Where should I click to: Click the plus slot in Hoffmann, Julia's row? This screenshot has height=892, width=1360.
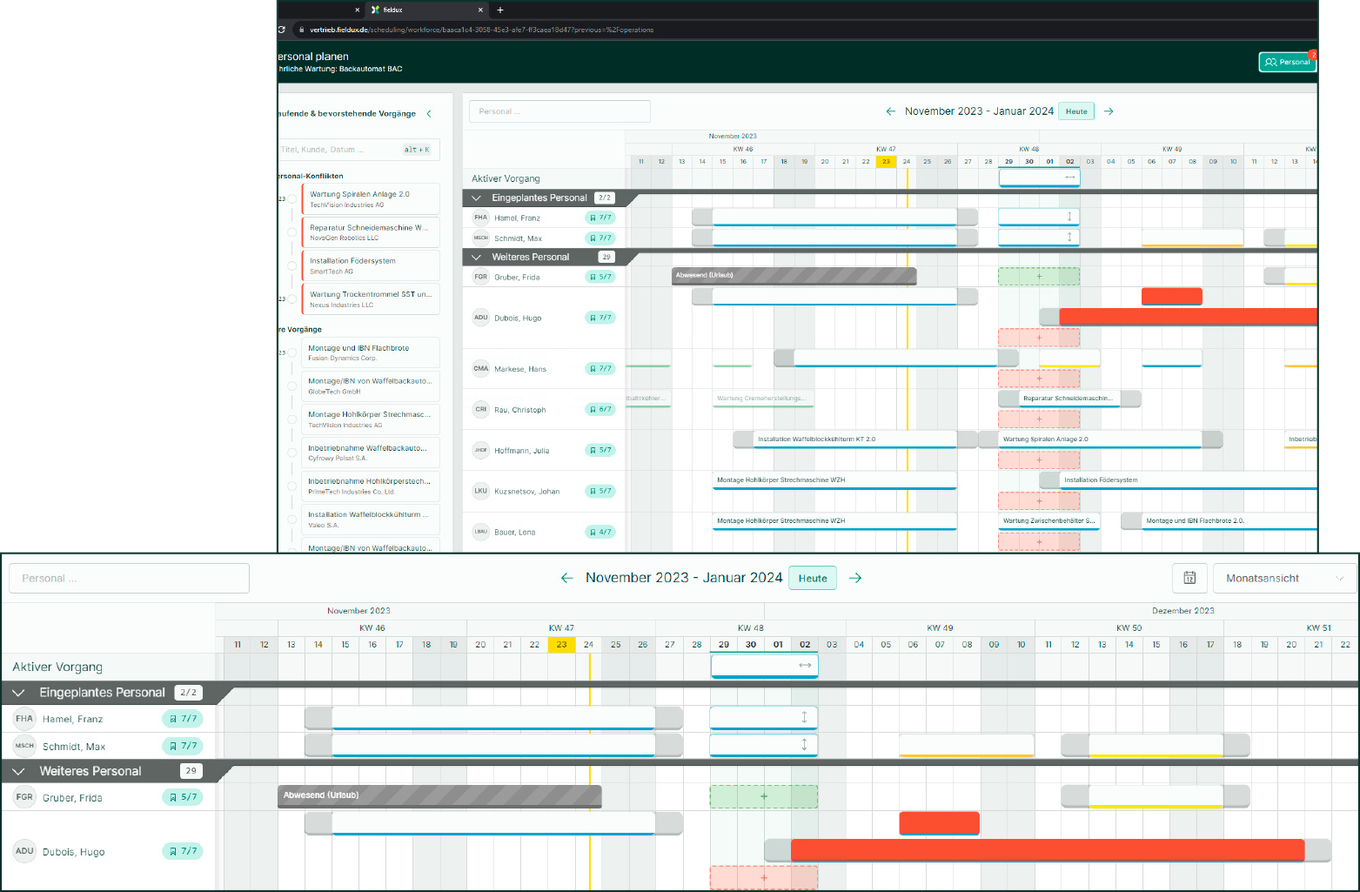pos(1039,459)
